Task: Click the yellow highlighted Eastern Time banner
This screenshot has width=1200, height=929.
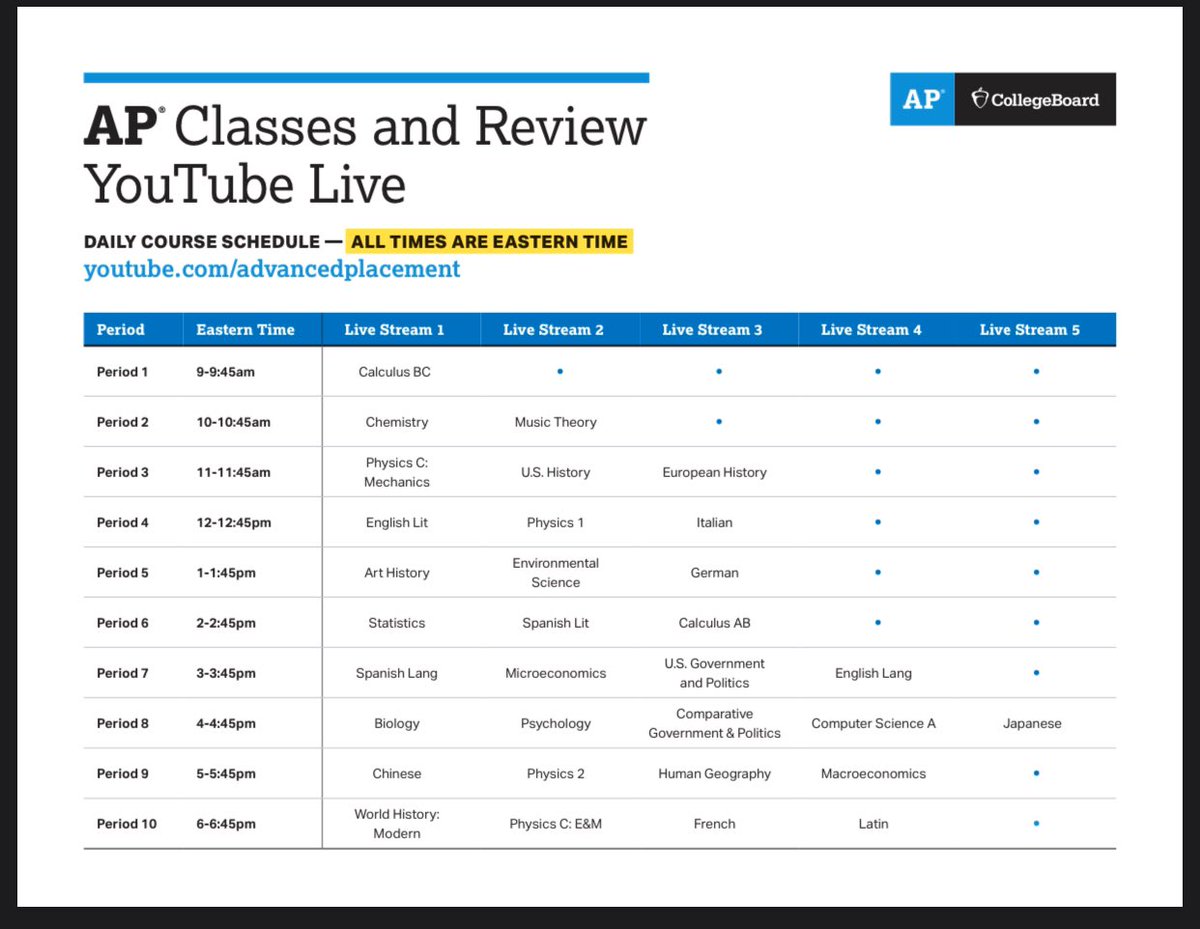Action: (x=489, y=241)
